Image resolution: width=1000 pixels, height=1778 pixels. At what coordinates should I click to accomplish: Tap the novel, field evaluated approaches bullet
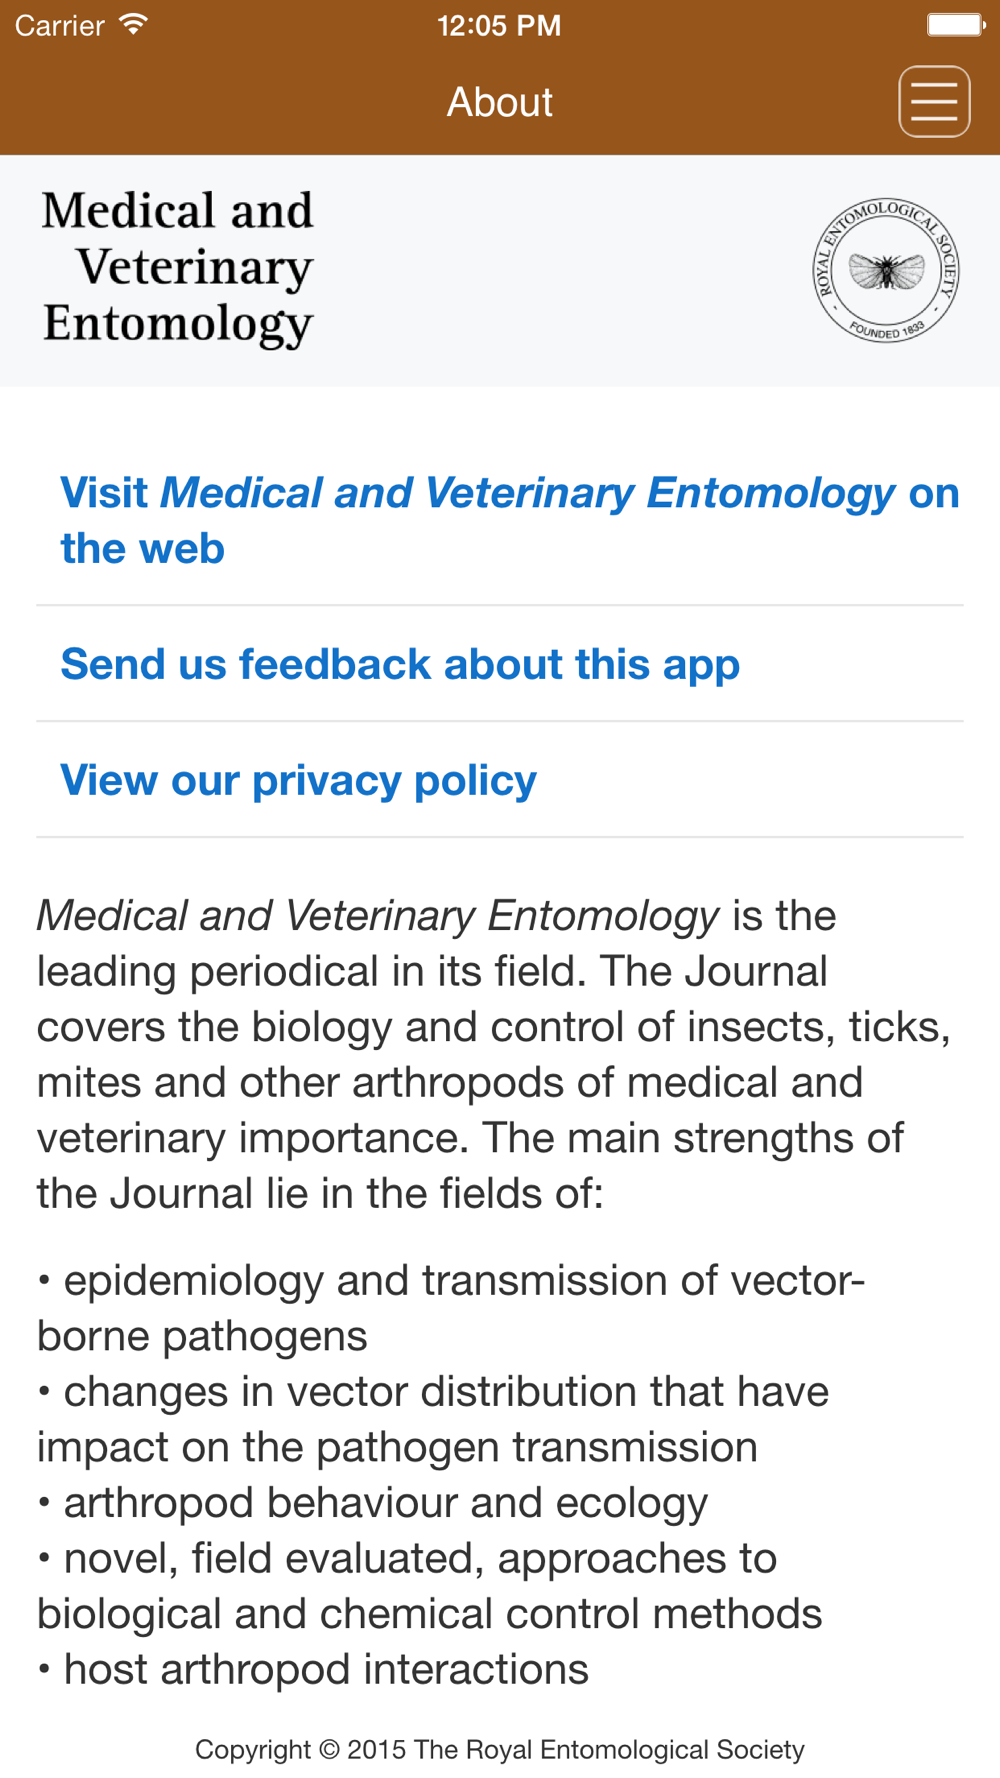430,1586
